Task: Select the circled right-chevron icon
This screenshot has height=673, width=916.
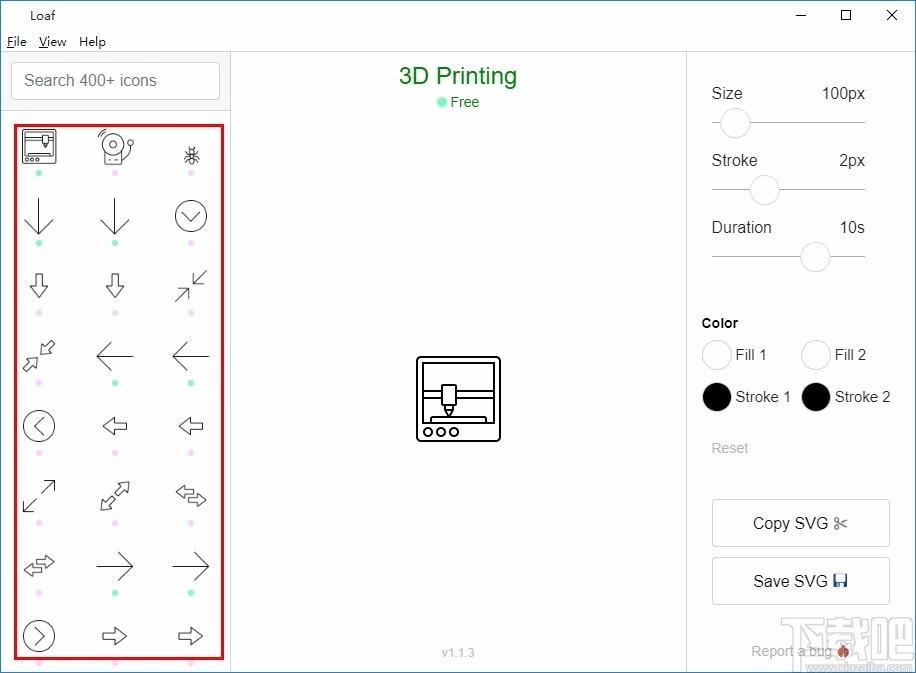Action: [39, 636]
